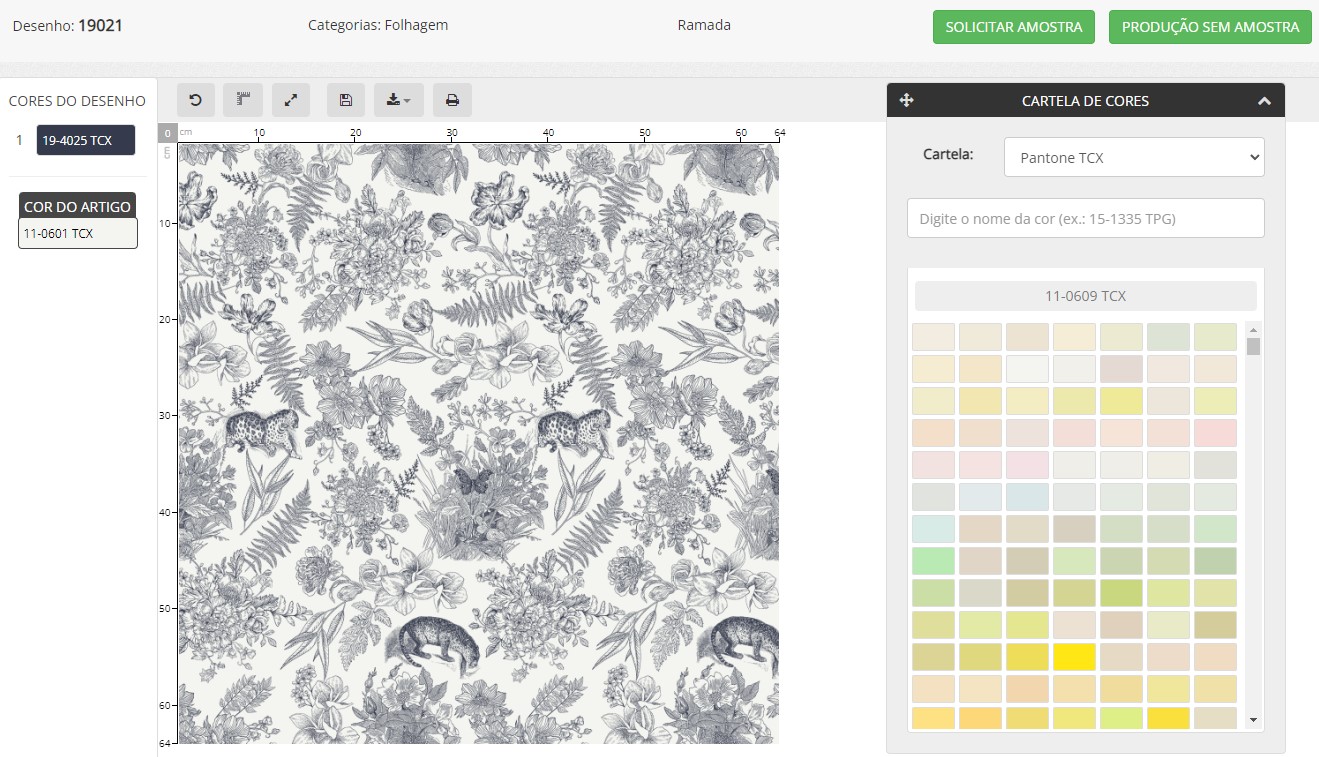Pick the light green swatch in palette
The width and height of the screenshot is (1319, 757).
coord(932,561)
